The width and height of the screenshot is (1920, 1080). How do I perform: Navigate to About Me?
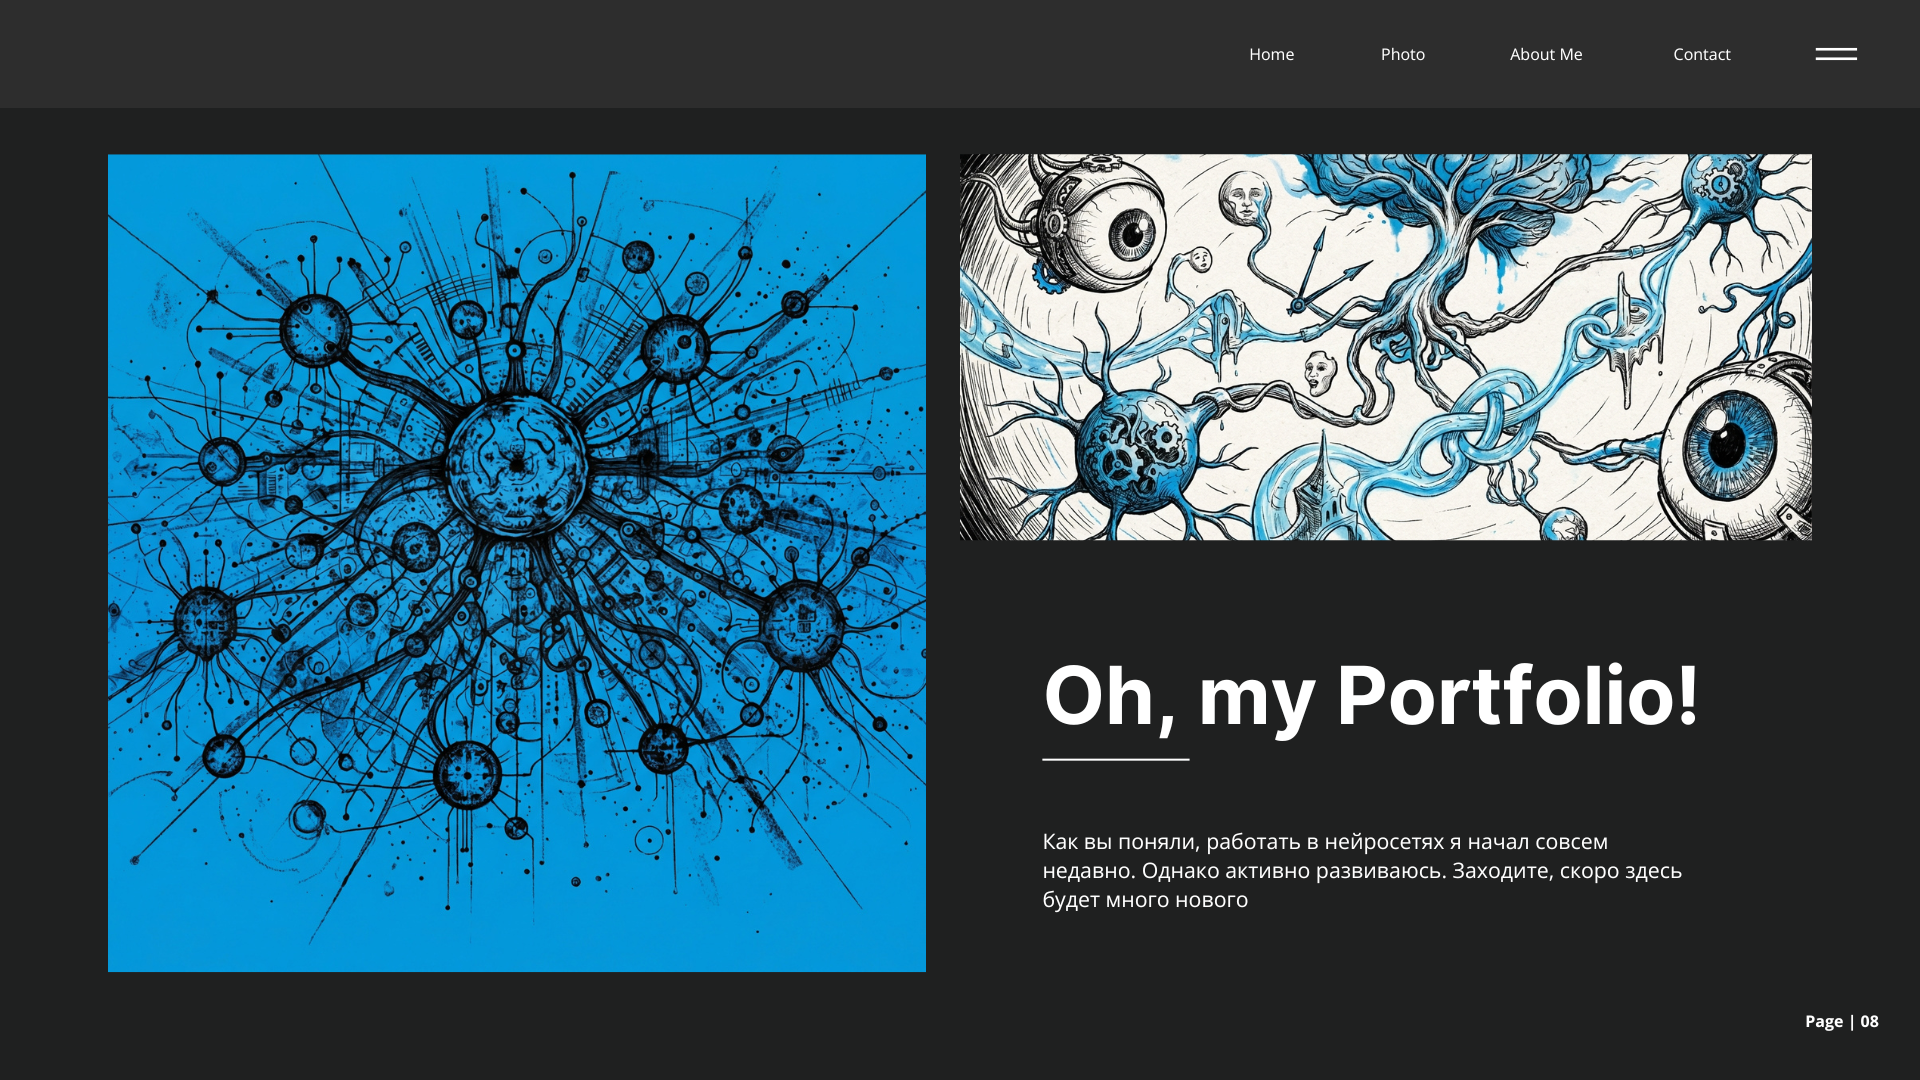tap(1545, 54)
